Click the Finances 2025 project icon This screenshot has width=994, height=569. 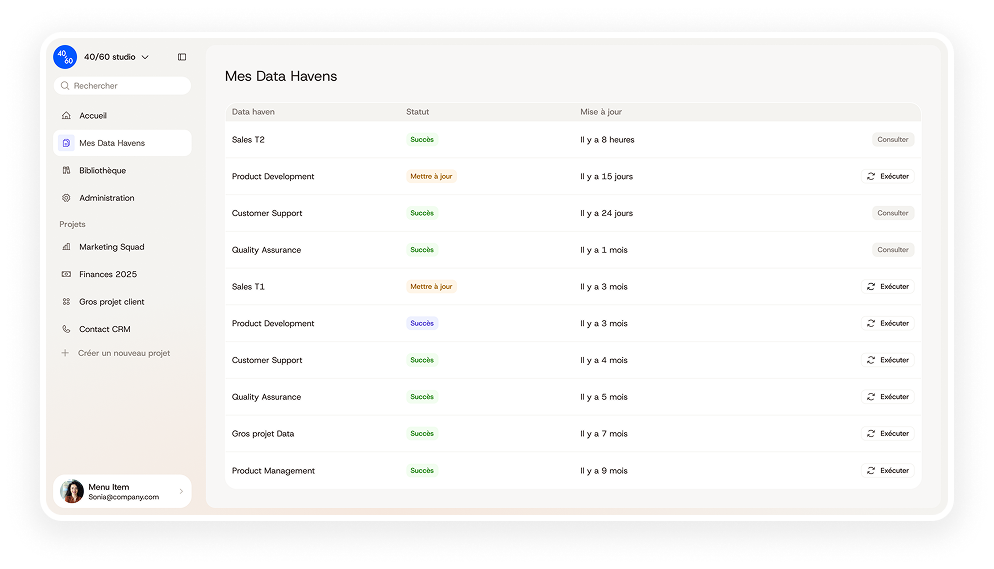tap(66, 274)
